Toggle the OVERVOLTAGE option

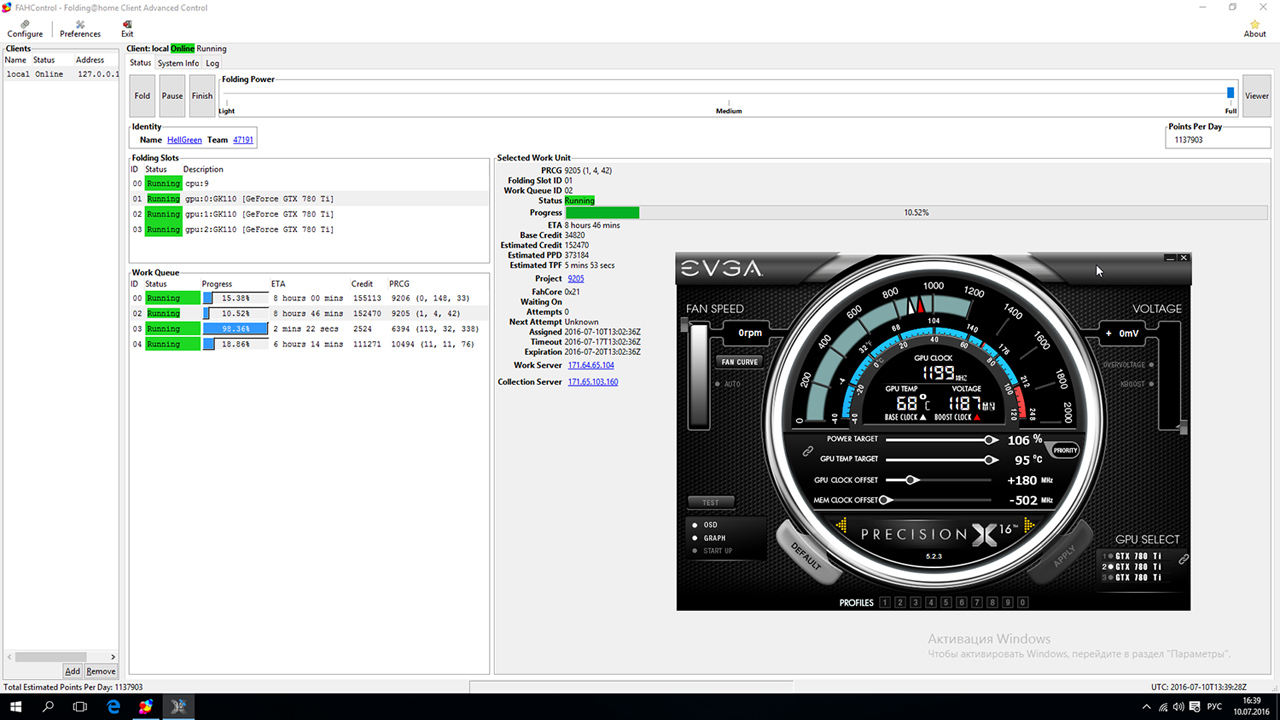pos(1128,365)
